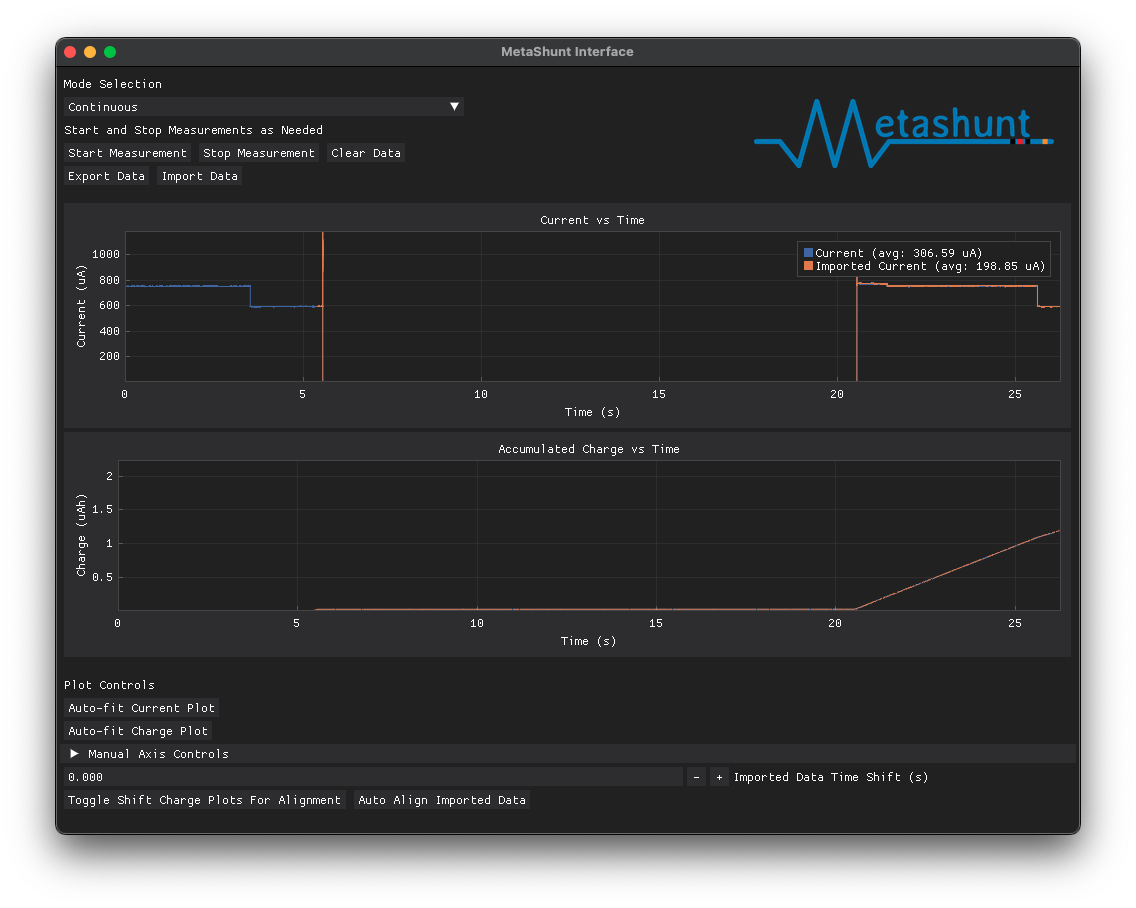The image size is (1136, 908).
Task: Click the minus stepper for time shift
Action: point(695,776)
